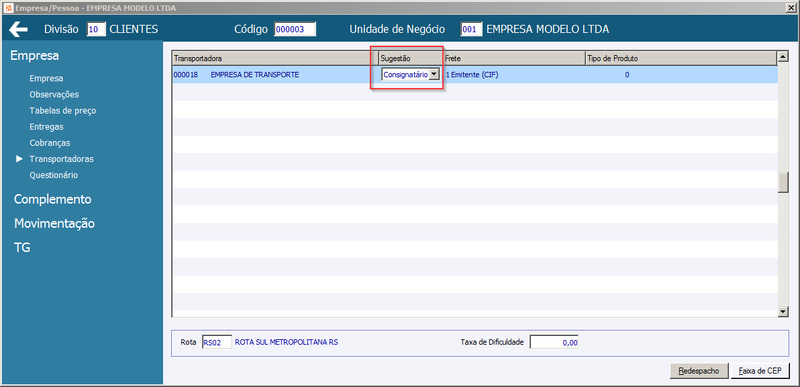Click the Divisão code field
Screen dimensions: 800x387
[96, 30]
